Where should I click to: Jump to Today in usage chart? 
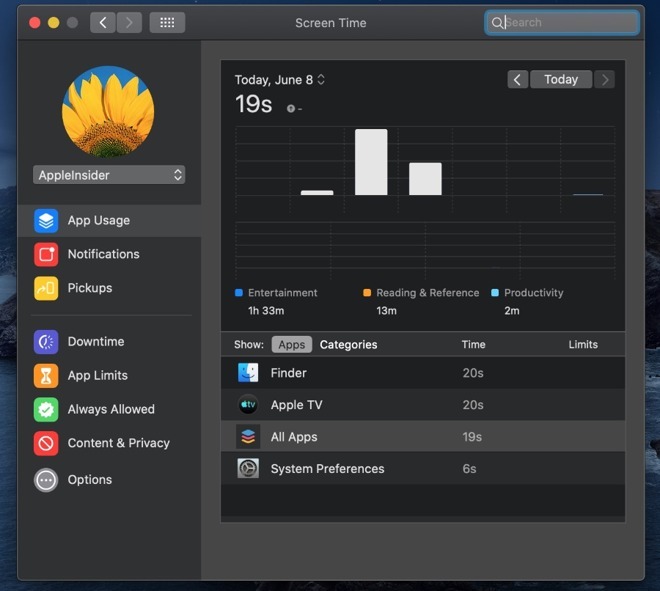[x=561, y=80]
